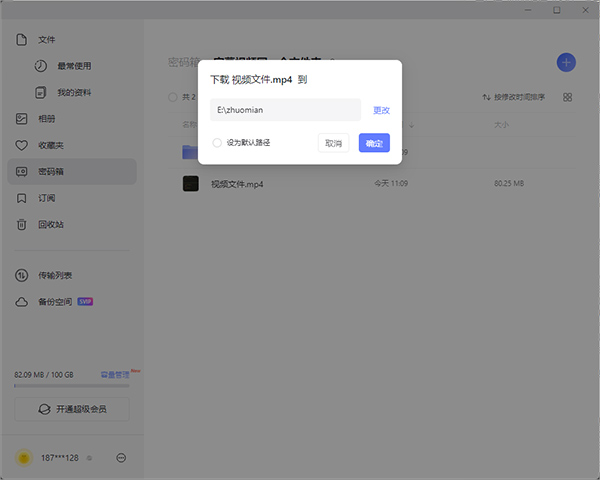600x480 pixels.
Task: Click the 回收站 trash icon
Action: coord(21,224)
